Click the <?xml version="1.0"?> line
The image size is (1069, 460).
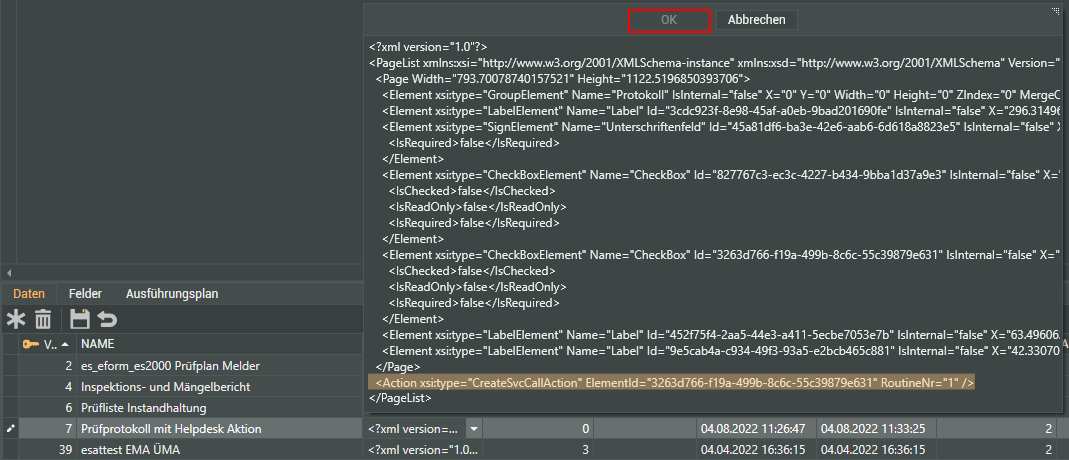427,47
